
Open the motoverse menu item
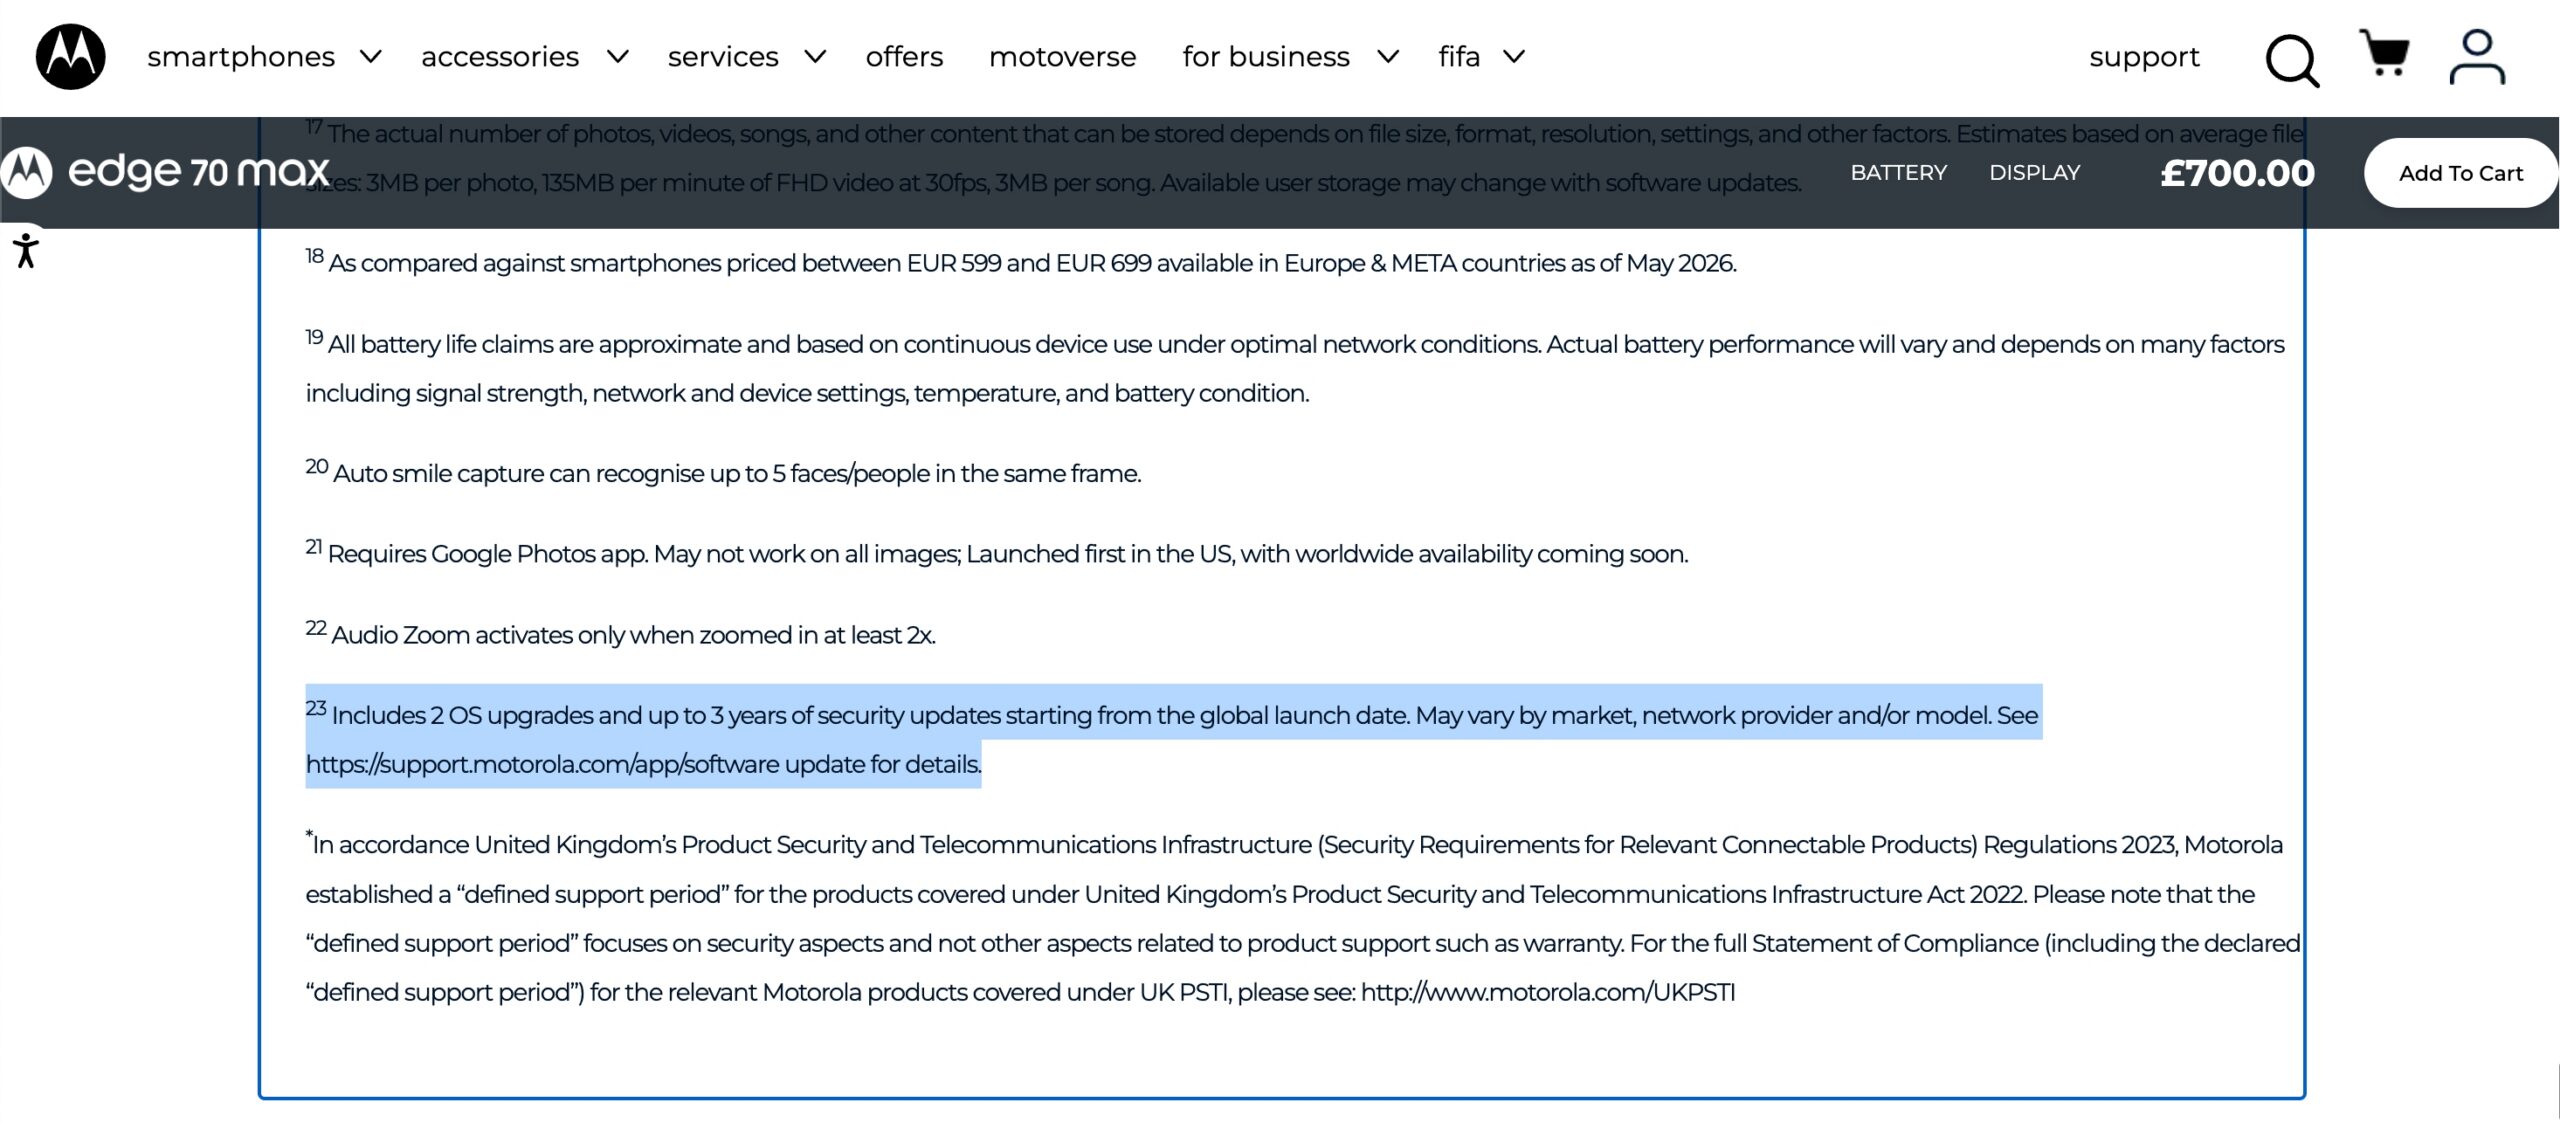1062,57
